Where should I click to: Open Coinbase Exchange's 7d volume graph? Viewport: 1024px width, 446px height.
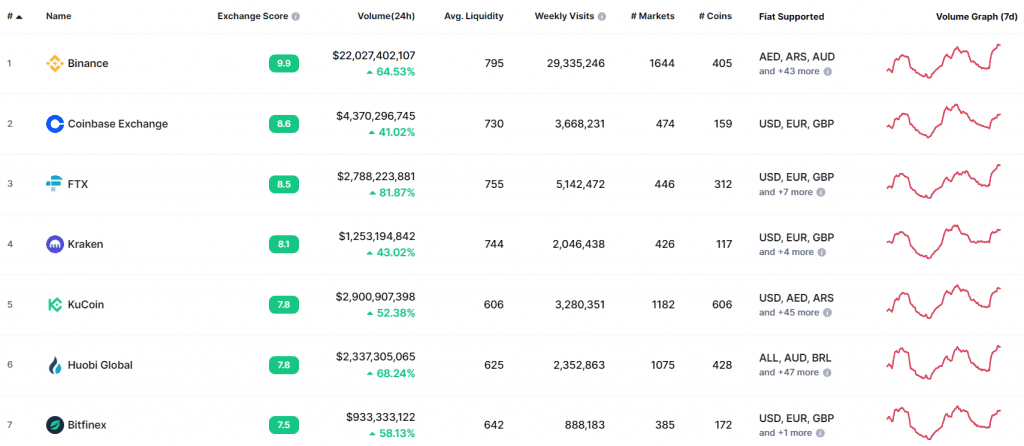coord(944,120)
